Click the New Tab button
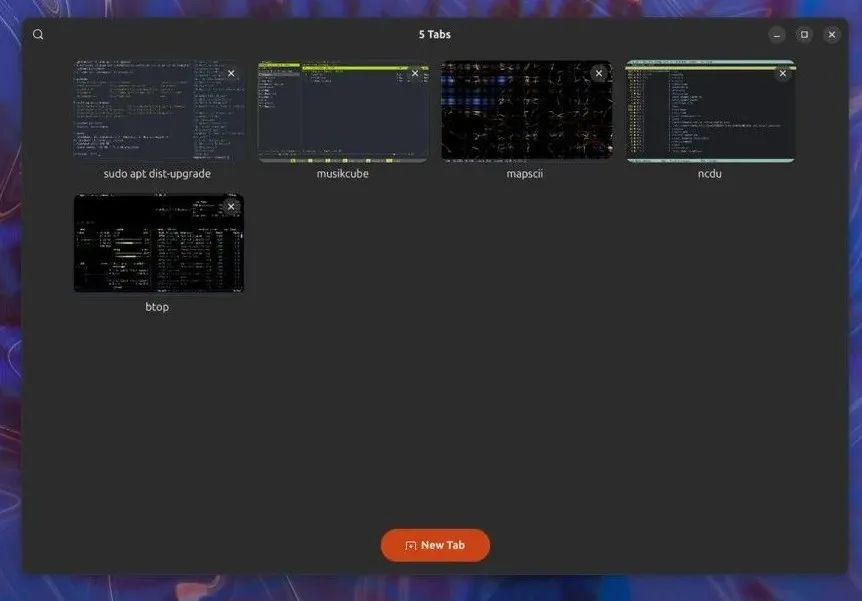862x601 pixels. pos(435,545)
